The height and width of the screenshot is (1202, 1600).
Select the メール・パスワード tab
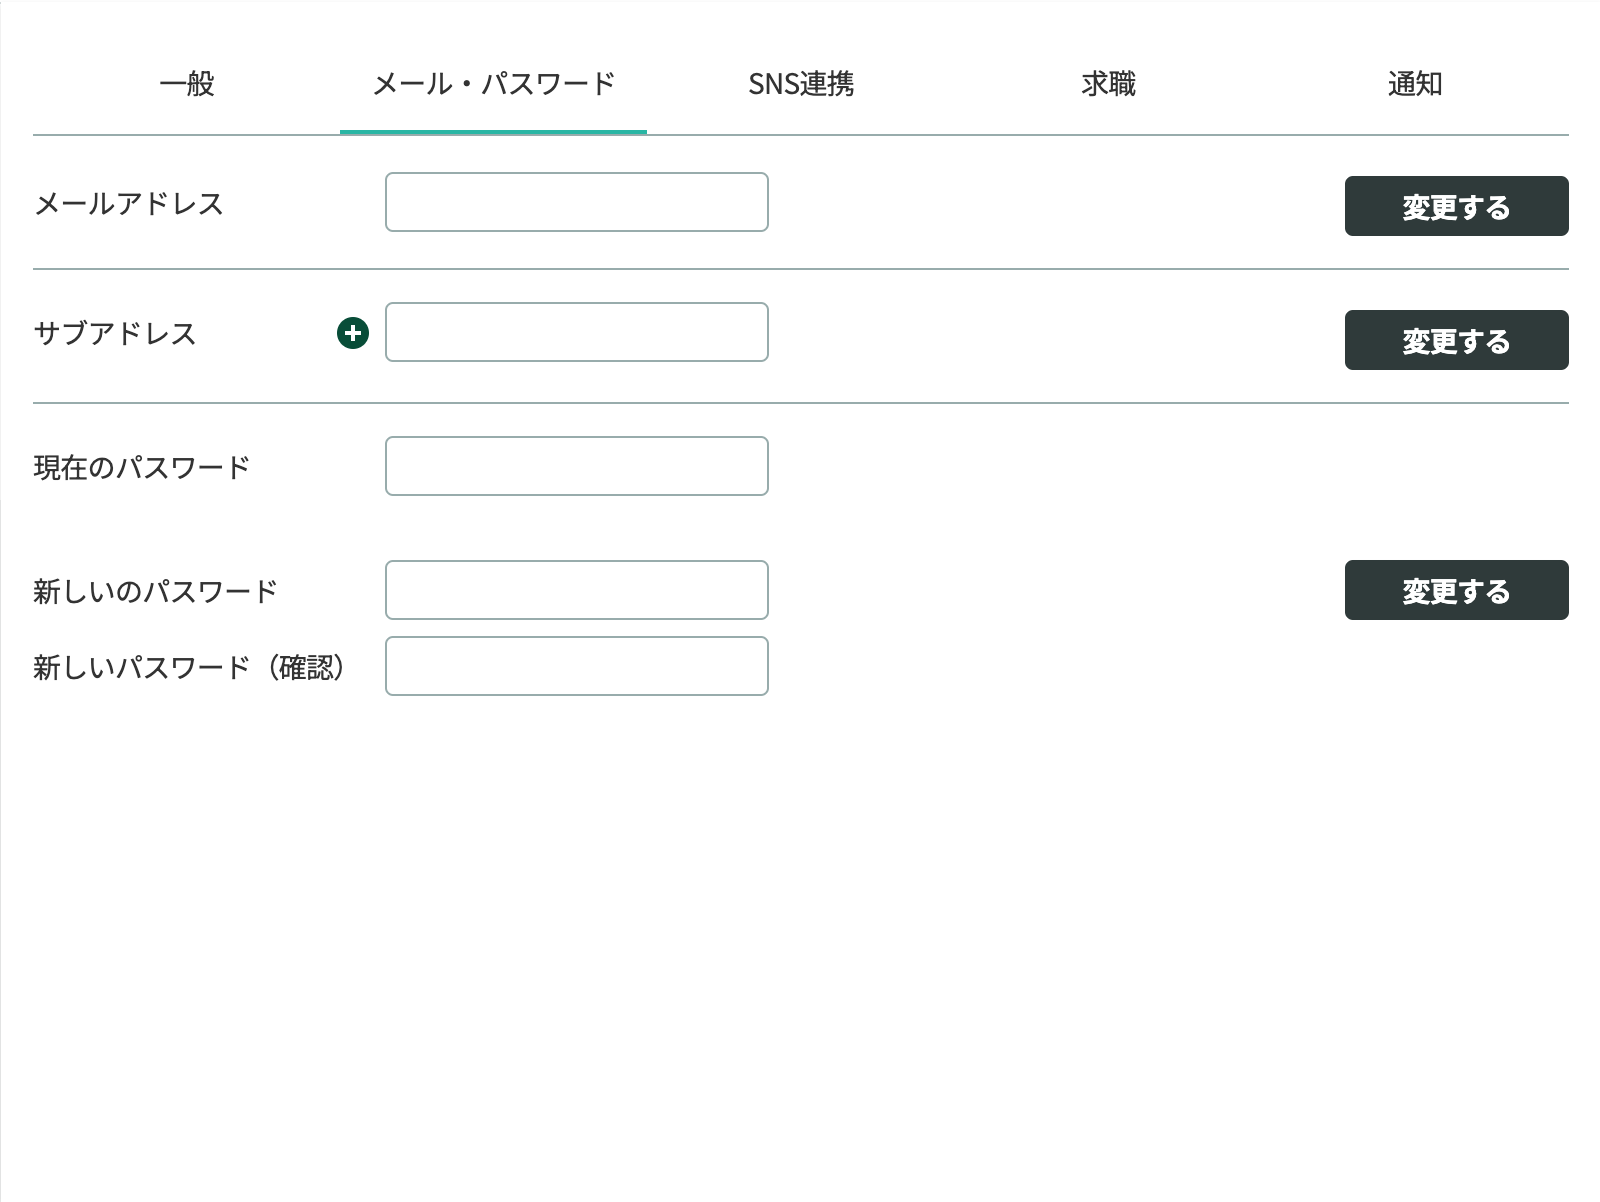click(493, 84)
